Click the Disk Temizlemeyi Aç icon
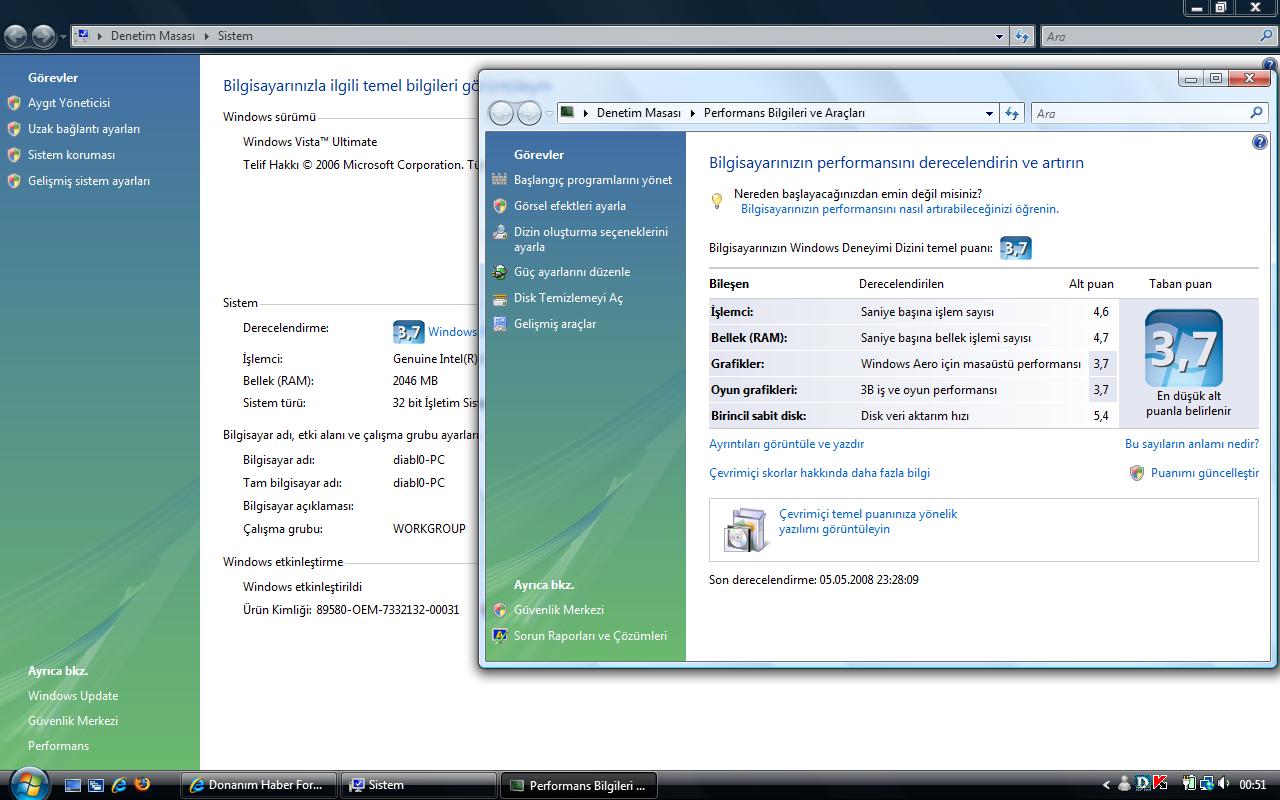 pyautogui.click(x=500, y=298)
